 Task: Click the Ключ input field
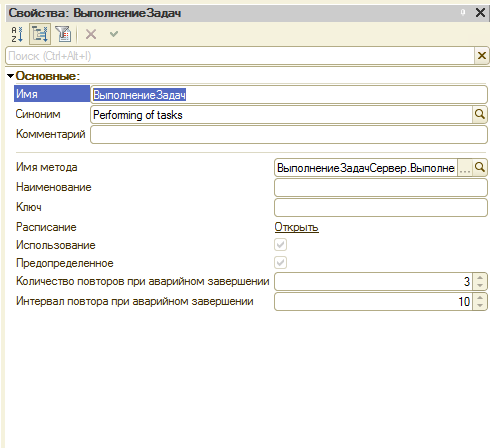tap(381, 208)
